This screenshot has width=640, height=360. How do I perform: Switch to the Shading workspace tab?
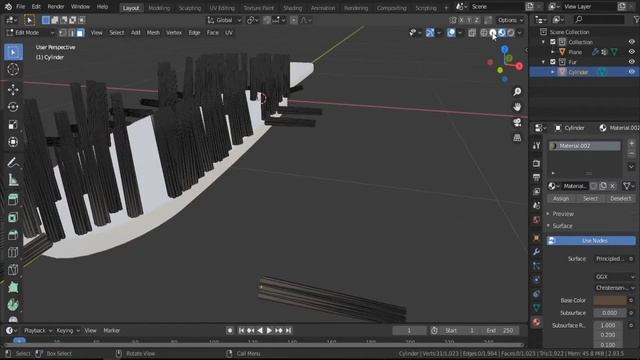pyautogui.click(x=292, y=8)
